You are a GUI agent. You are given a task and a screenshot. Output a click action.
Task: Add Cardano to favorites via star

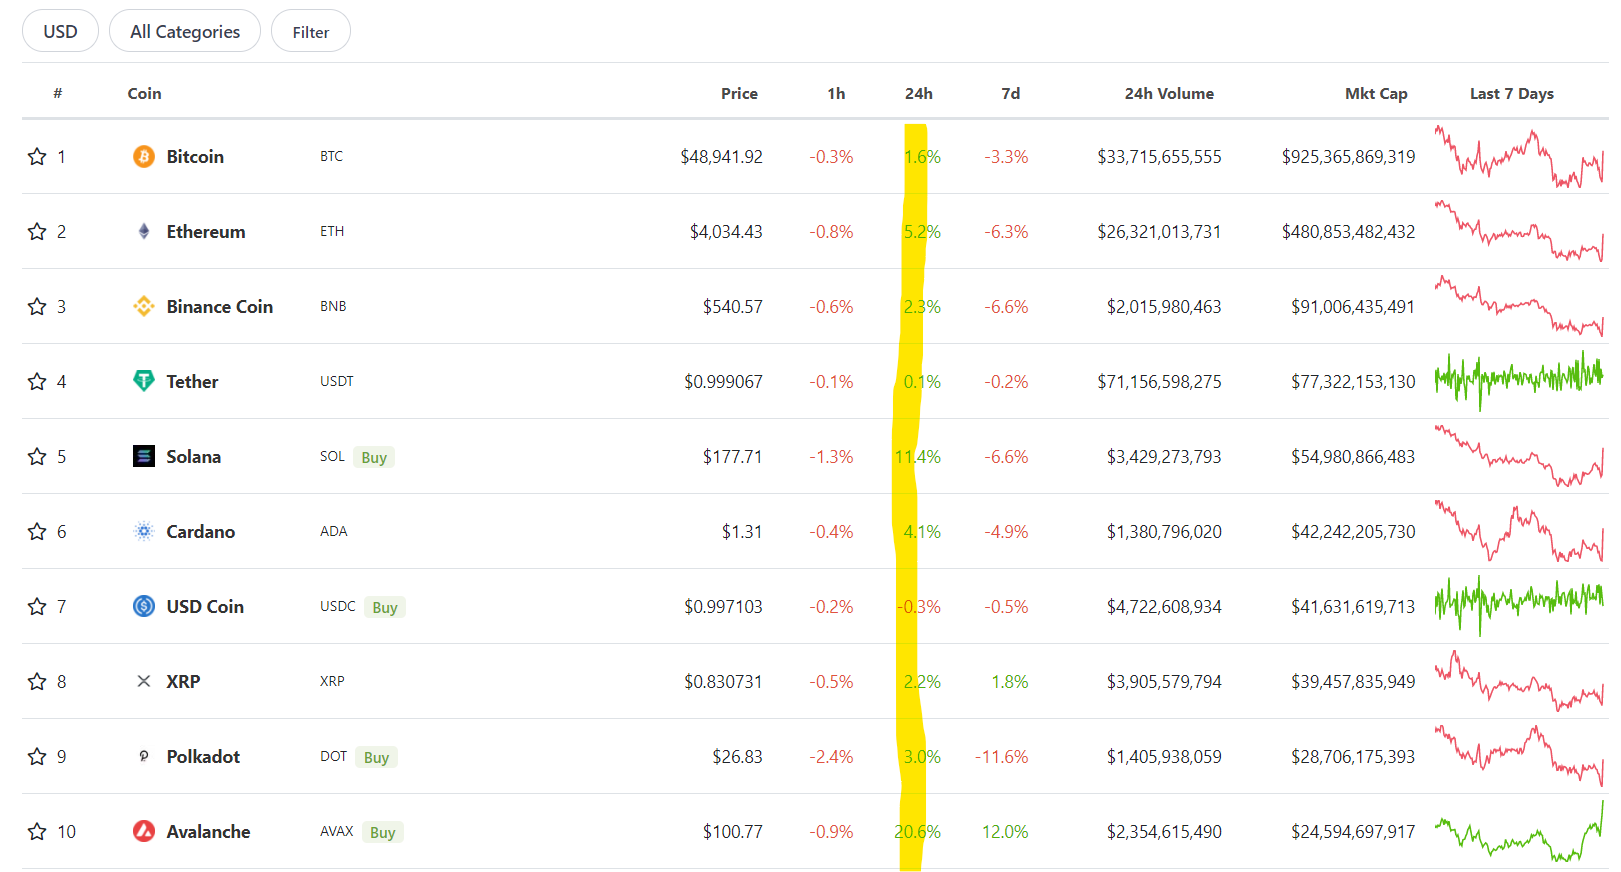(x=37, y=531)
